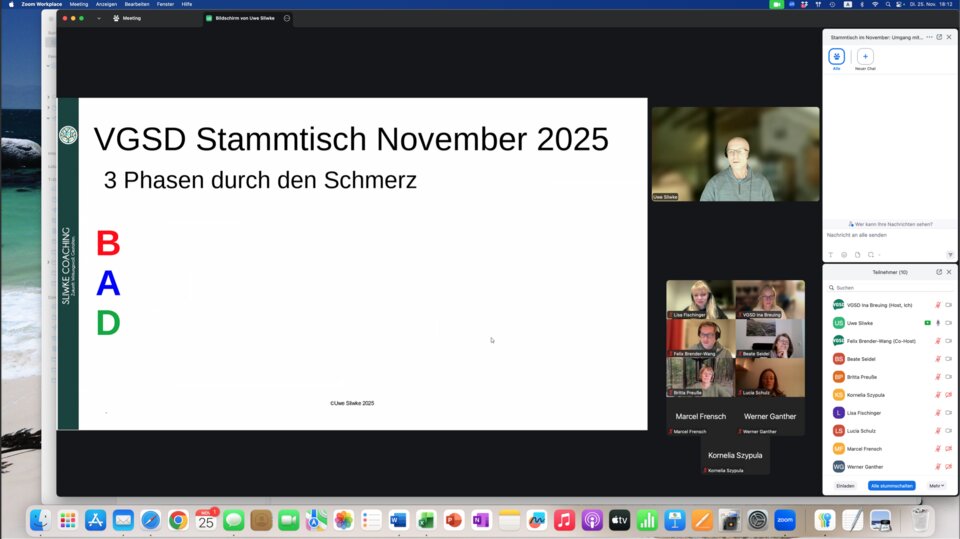
Task: Close the chat panel
Action: 949,37
